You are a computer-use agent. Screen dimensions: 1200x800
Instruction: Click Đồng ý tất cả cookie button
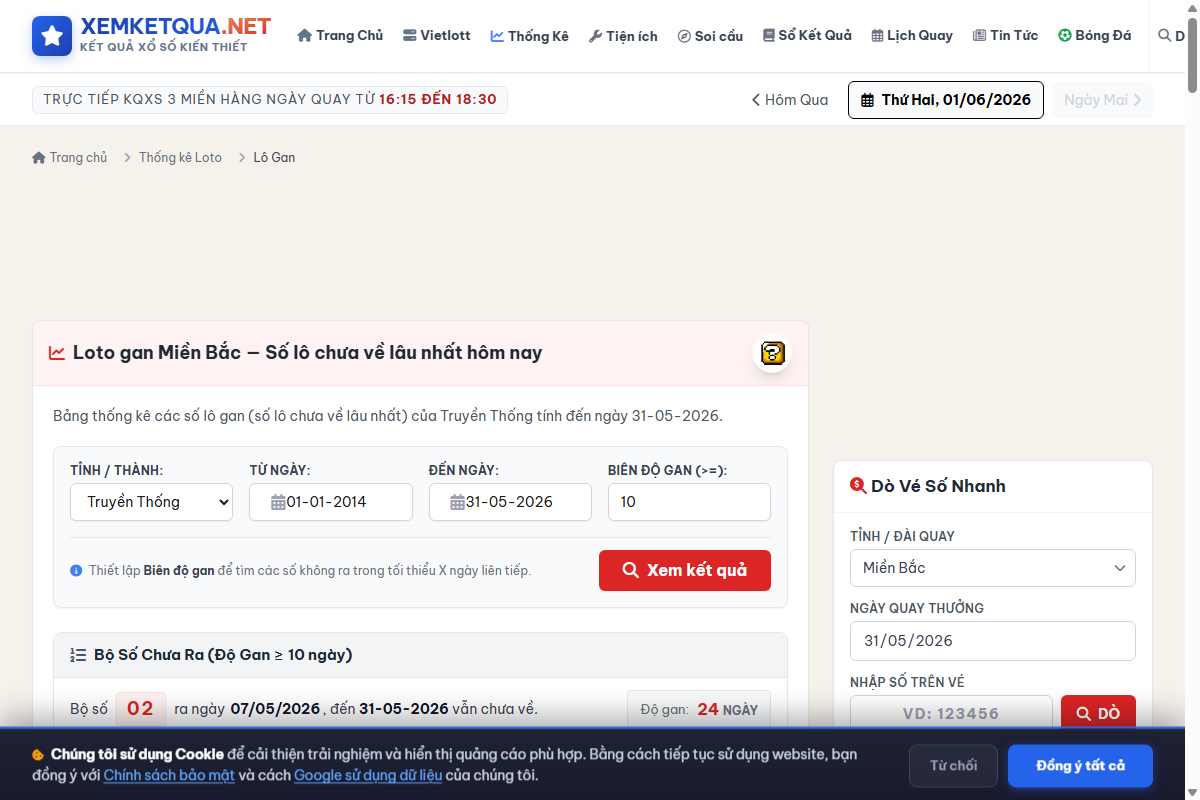click(1080, 766)
